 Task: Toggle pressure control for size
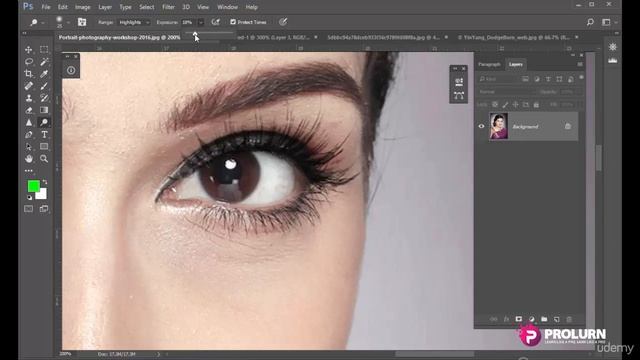coord(283,22)
